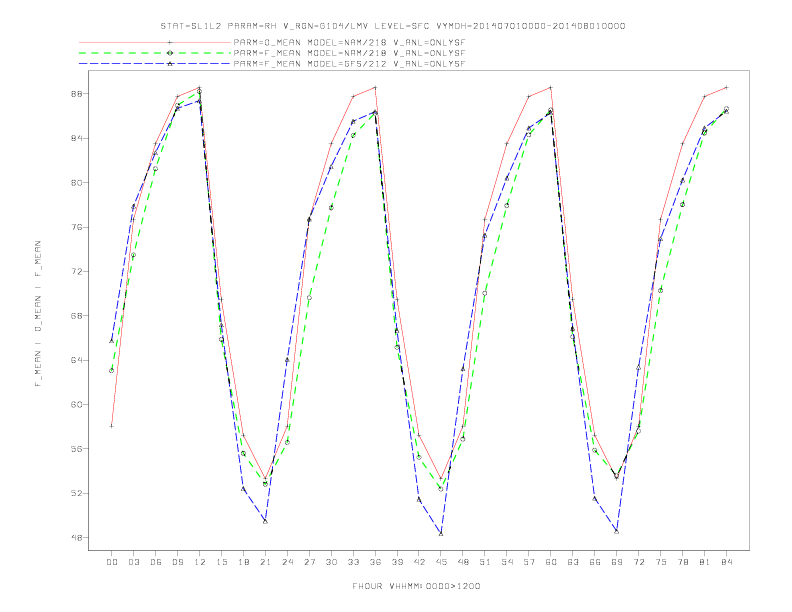This screenshot has width=792, height=612.
Task: Click forecast hour 39 on x-axis
Action: point(397,562)
